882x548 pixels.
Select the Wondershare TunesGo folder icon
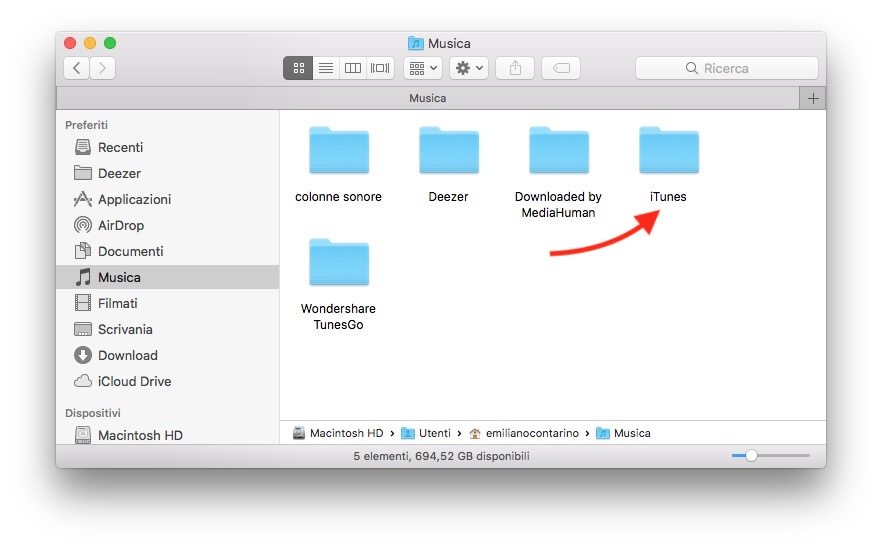[x=339, y=262]
